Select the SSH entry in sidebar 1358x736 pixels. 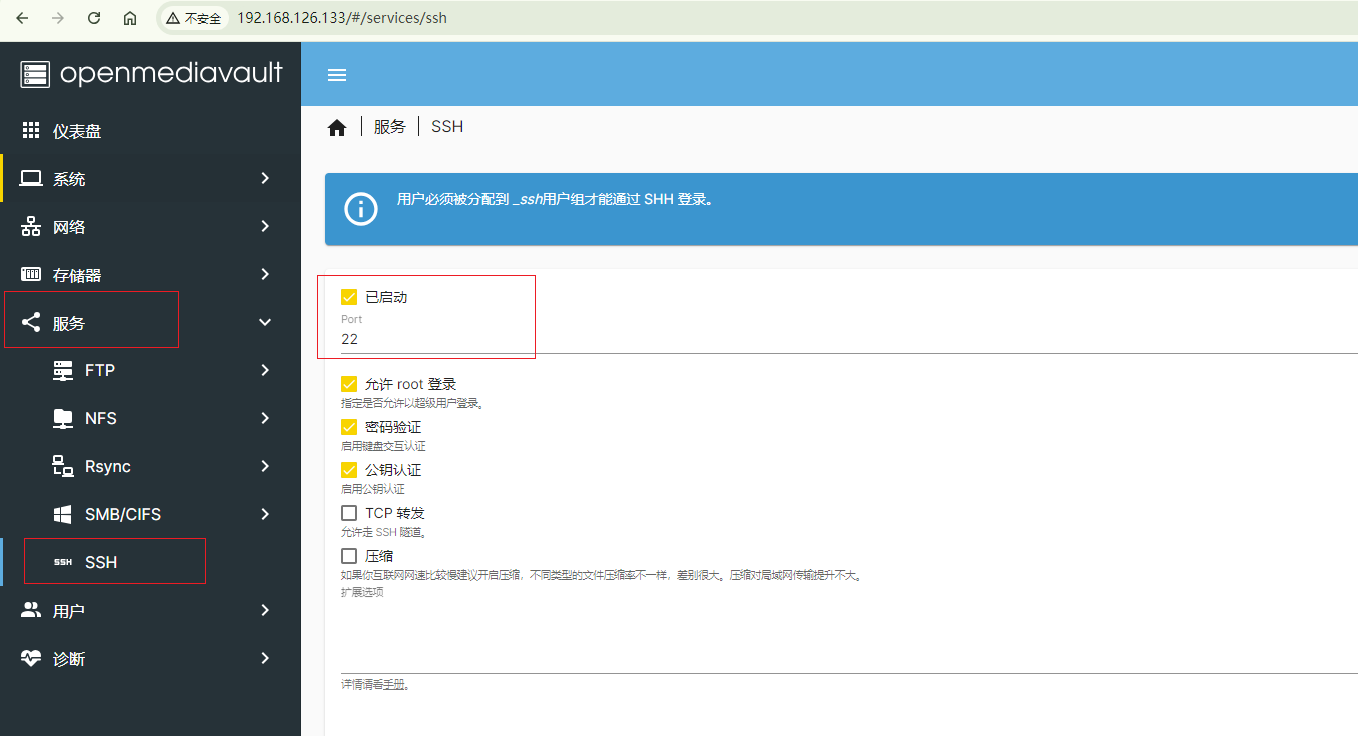(150, 562)
